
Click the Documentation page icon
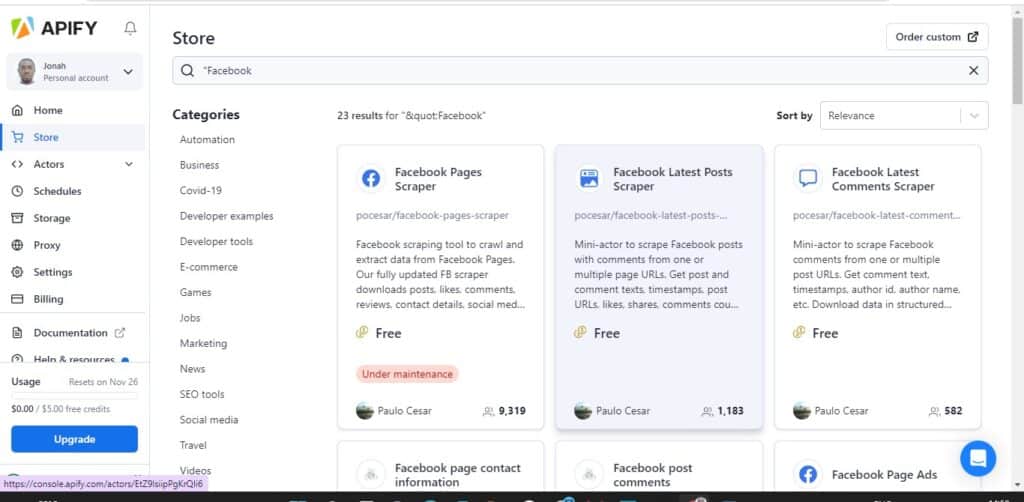point(18,333)
